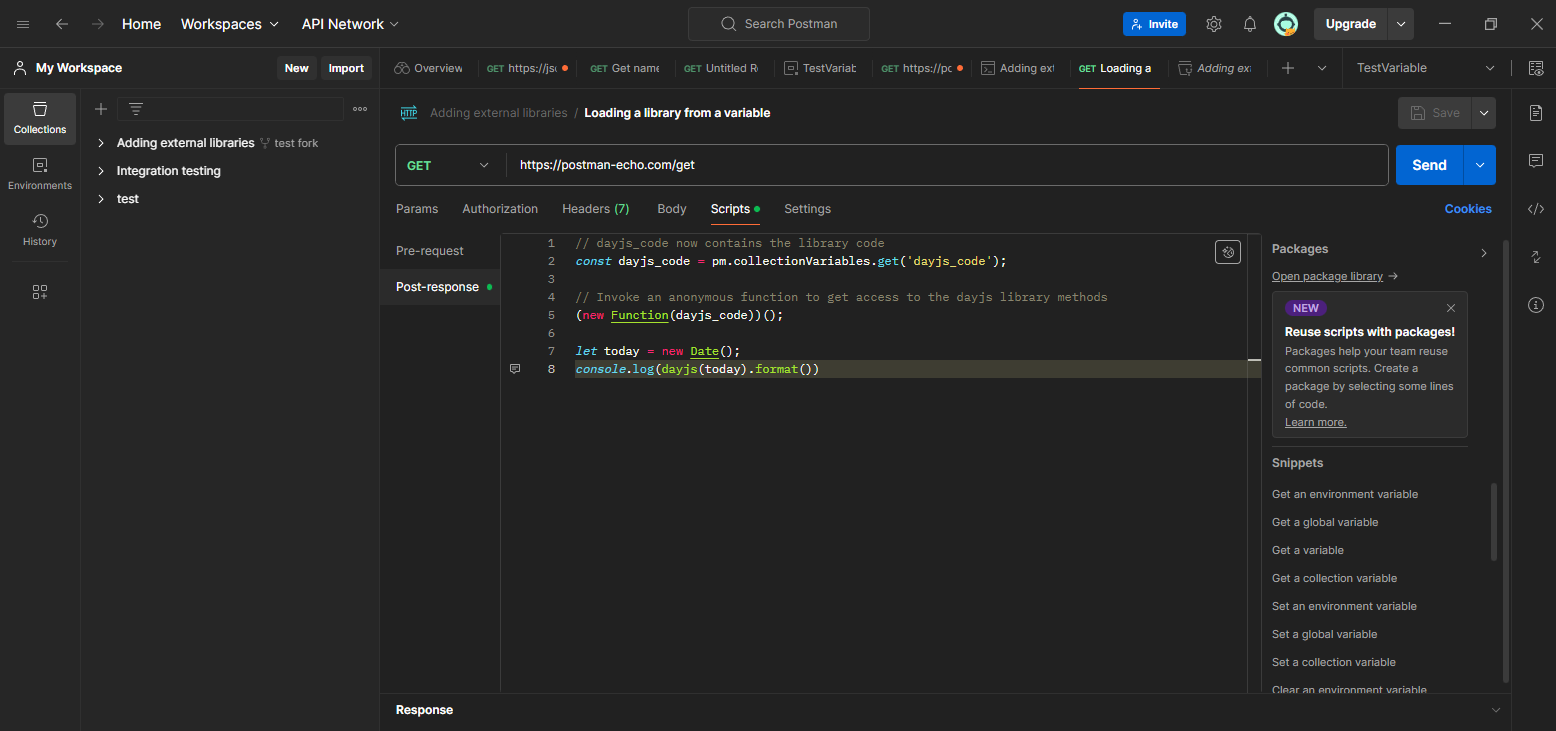1556x731 pixels.
Task: Open the Comments panel icon
Action: pyautogui.click(x=1536, y=161)
